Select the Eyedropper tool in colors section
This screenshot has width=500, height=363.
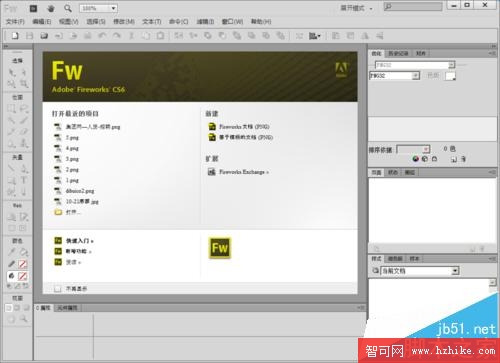pos(12,252)
